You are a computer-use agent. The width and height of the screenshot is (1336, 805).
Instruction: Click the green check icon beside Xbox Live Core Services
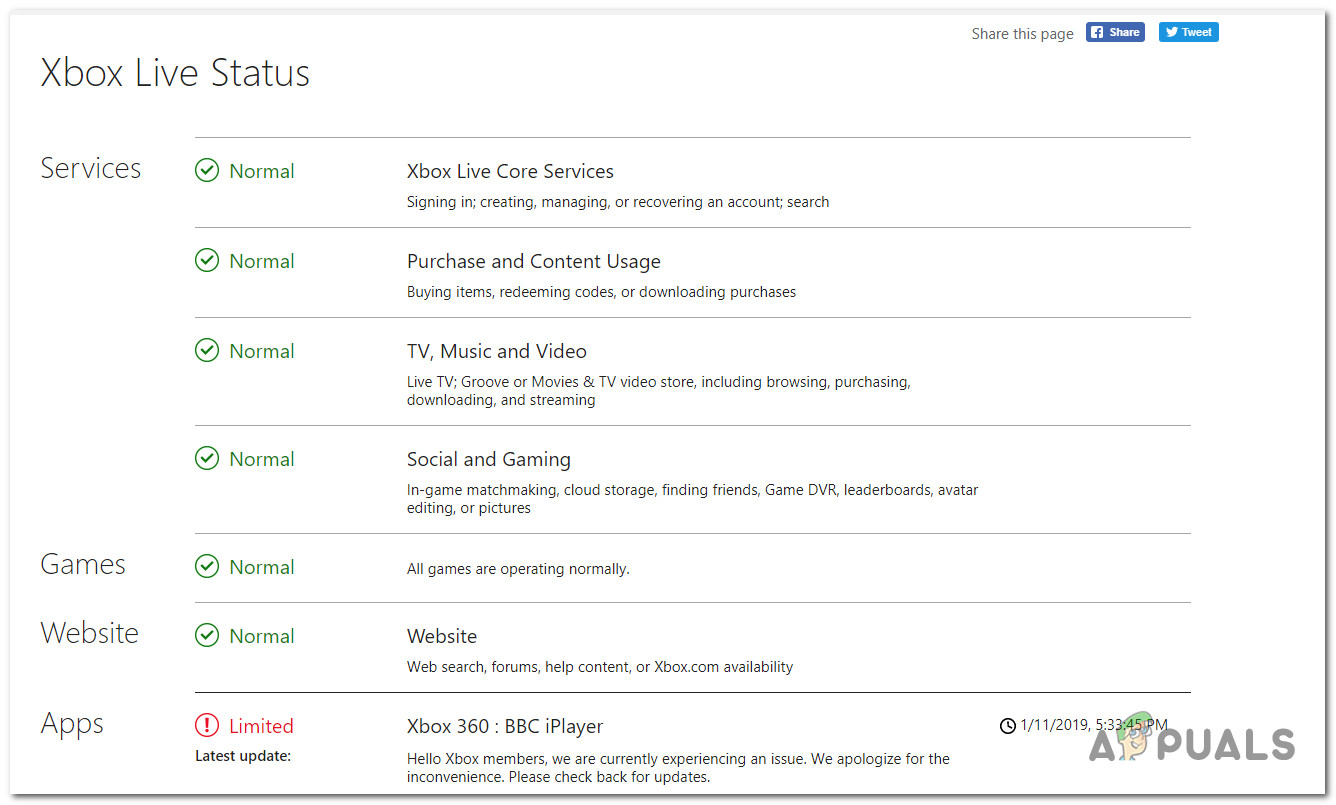(207, 171)
